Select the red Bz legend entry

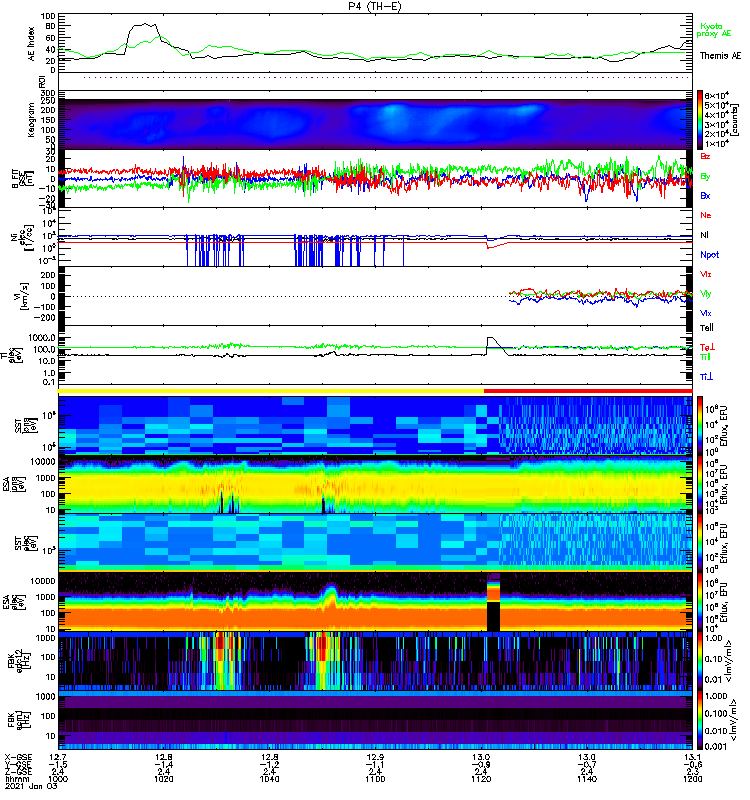705,157
